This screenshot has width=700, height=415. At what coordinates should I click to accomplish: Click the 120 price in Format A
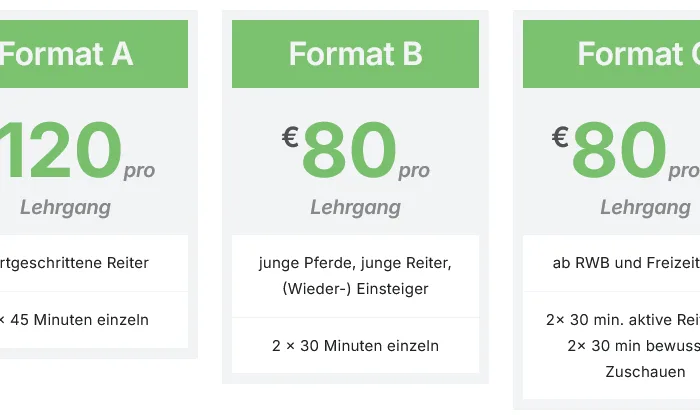point(65,150)
